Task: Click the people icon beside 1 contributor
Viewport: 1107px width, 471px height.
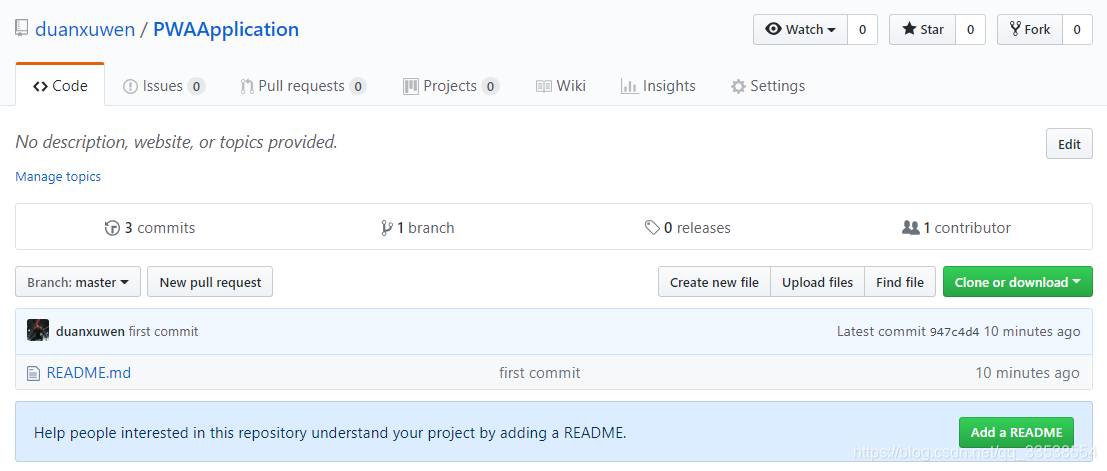Action: (x=911, y=228)
